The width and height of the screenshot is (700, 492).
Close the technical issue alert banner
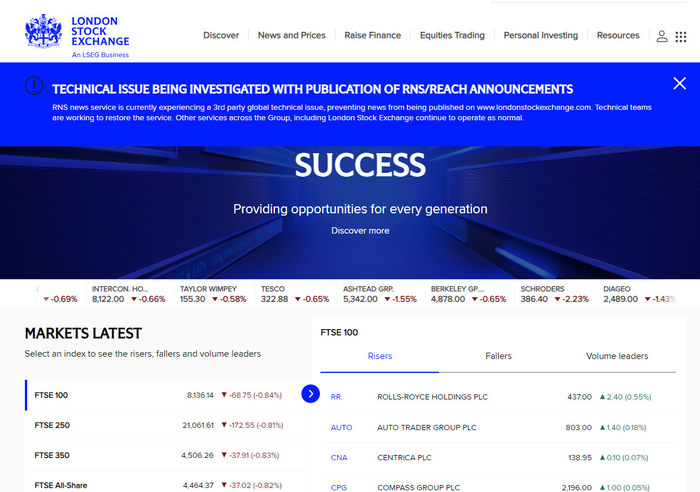(x=679, y=83)
